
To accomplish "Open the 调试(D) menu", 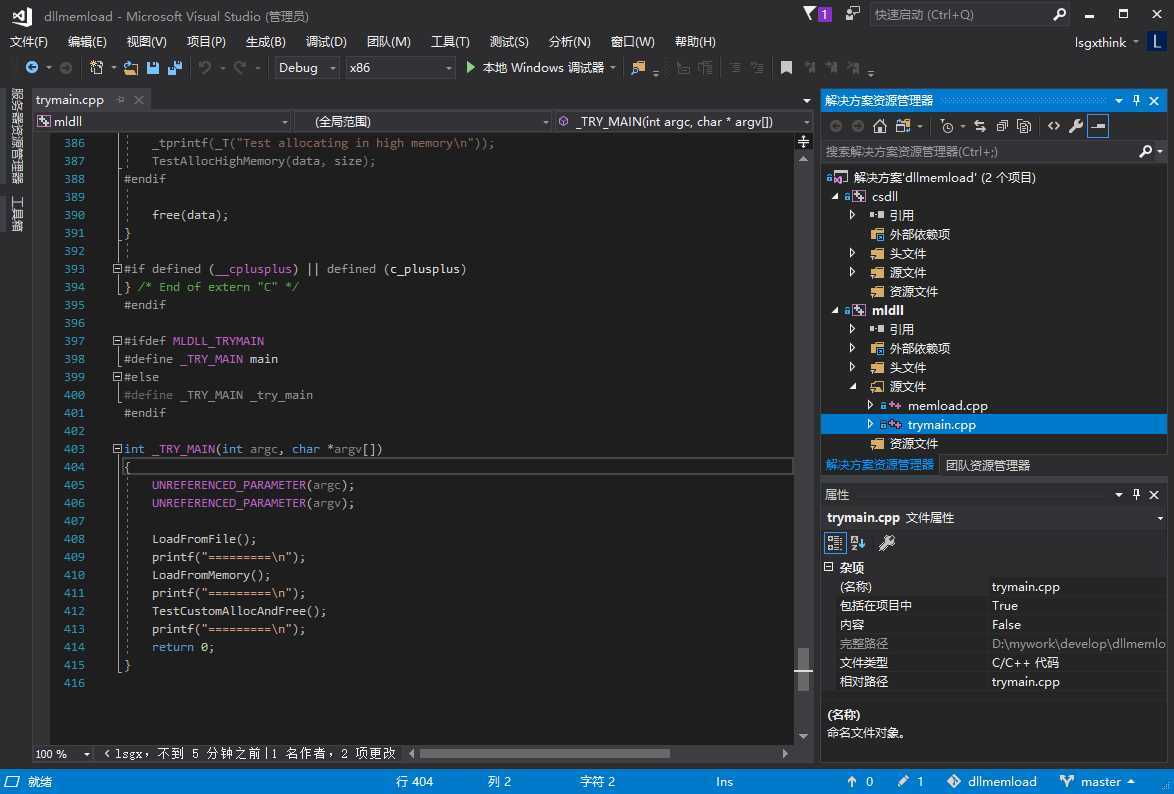I will 326,42.
